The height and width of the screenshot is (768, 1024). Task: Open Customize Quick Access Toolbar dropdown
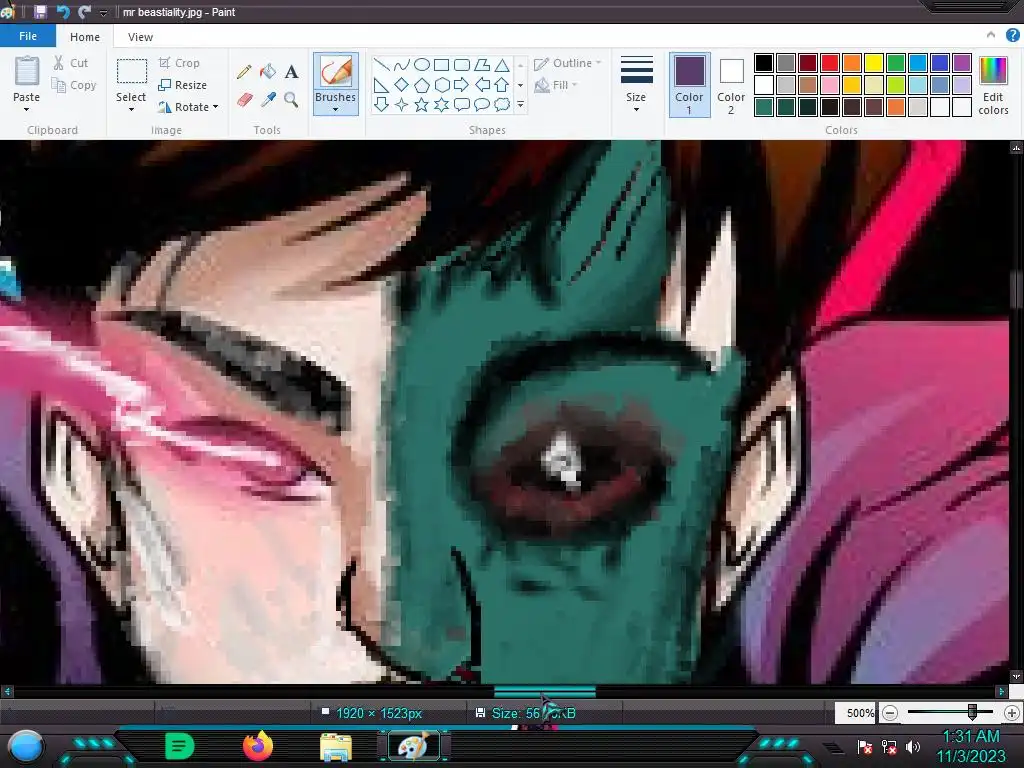(103, 12)
